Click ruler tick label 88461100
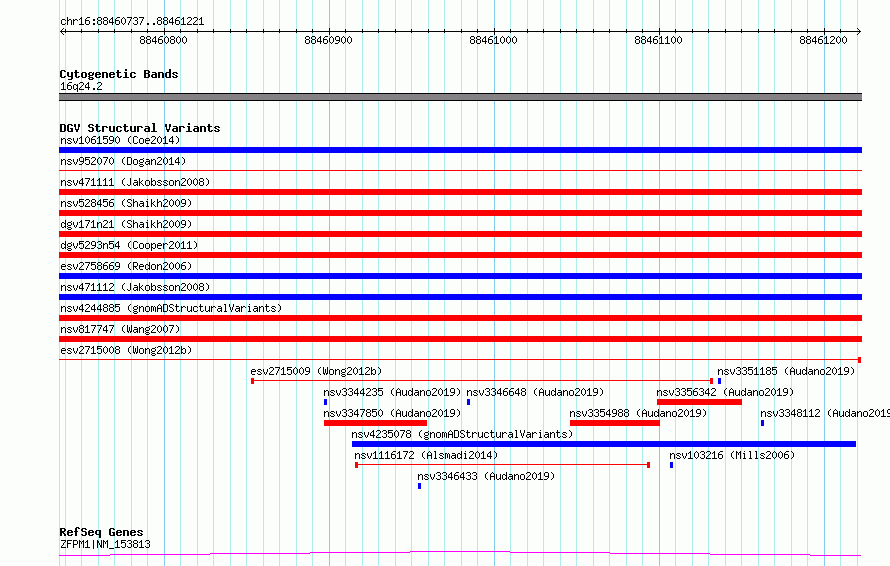Image resolution: width=890 pixels, height=566 pixels. (658, 40)
